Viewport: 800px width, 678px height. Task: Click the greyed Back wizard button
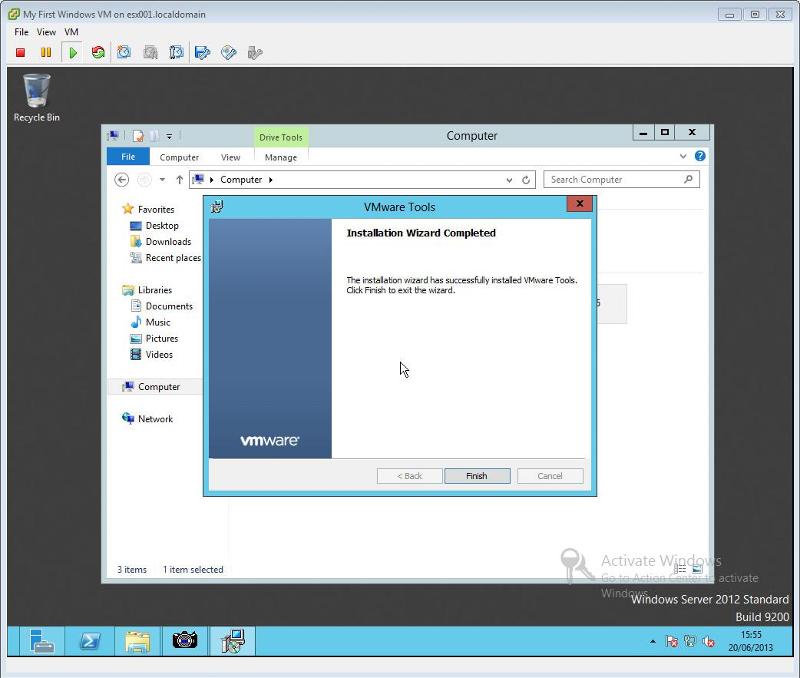[x=409, y=476]
